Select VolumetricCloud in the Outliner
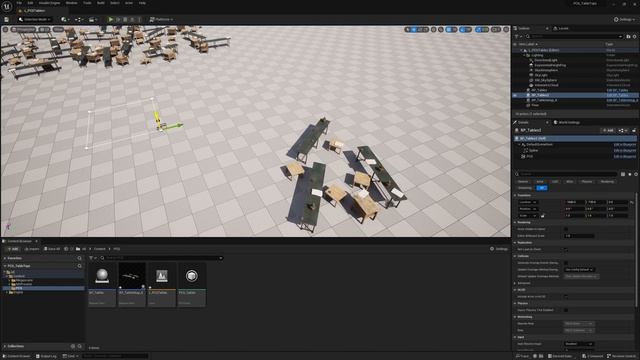Image resolution: width=640 pixels, height=360 pixels. tap(547, 85)
